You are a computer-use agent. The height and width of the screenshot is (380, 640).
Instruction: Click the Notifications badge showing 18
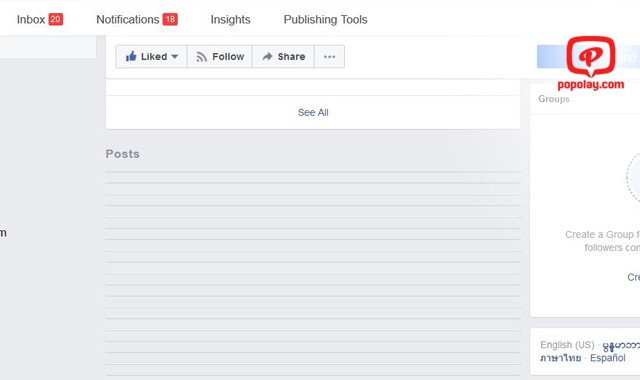[x=170, y=19]
